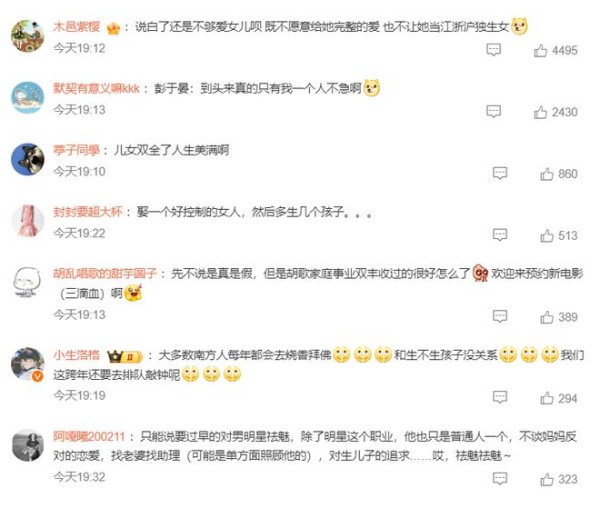The height and width of the screenshot is (508, 600).
Task: Reply to the 封封要超大杯 comment
Action: (x=500, y=235)
